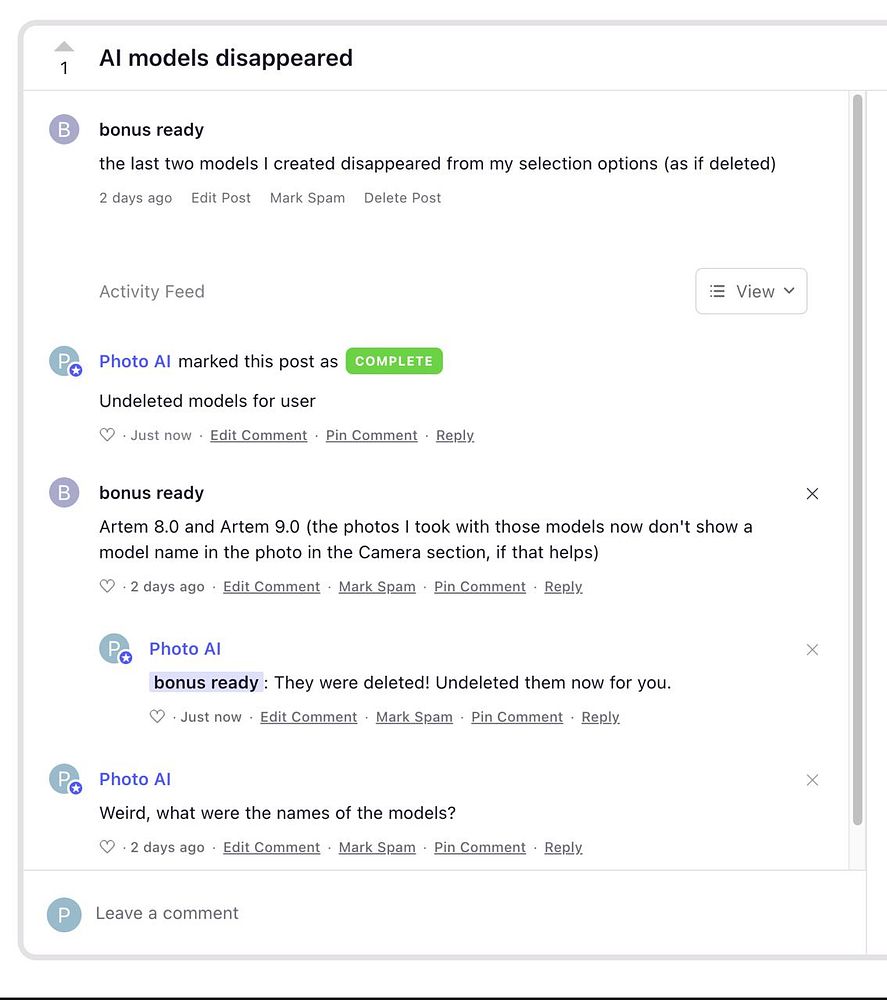Delete the bonus ready comment via X

[x=812, y=493]
